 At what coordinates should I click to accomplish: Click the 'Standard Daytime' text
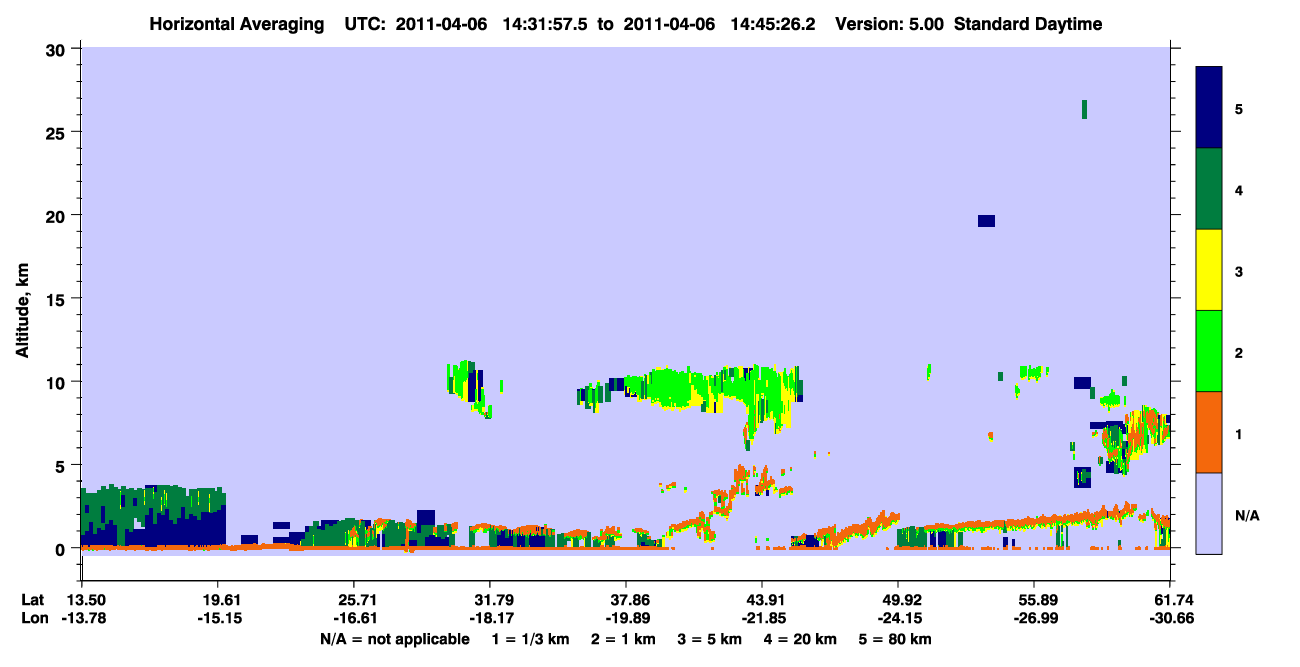tap(1028, 24)
